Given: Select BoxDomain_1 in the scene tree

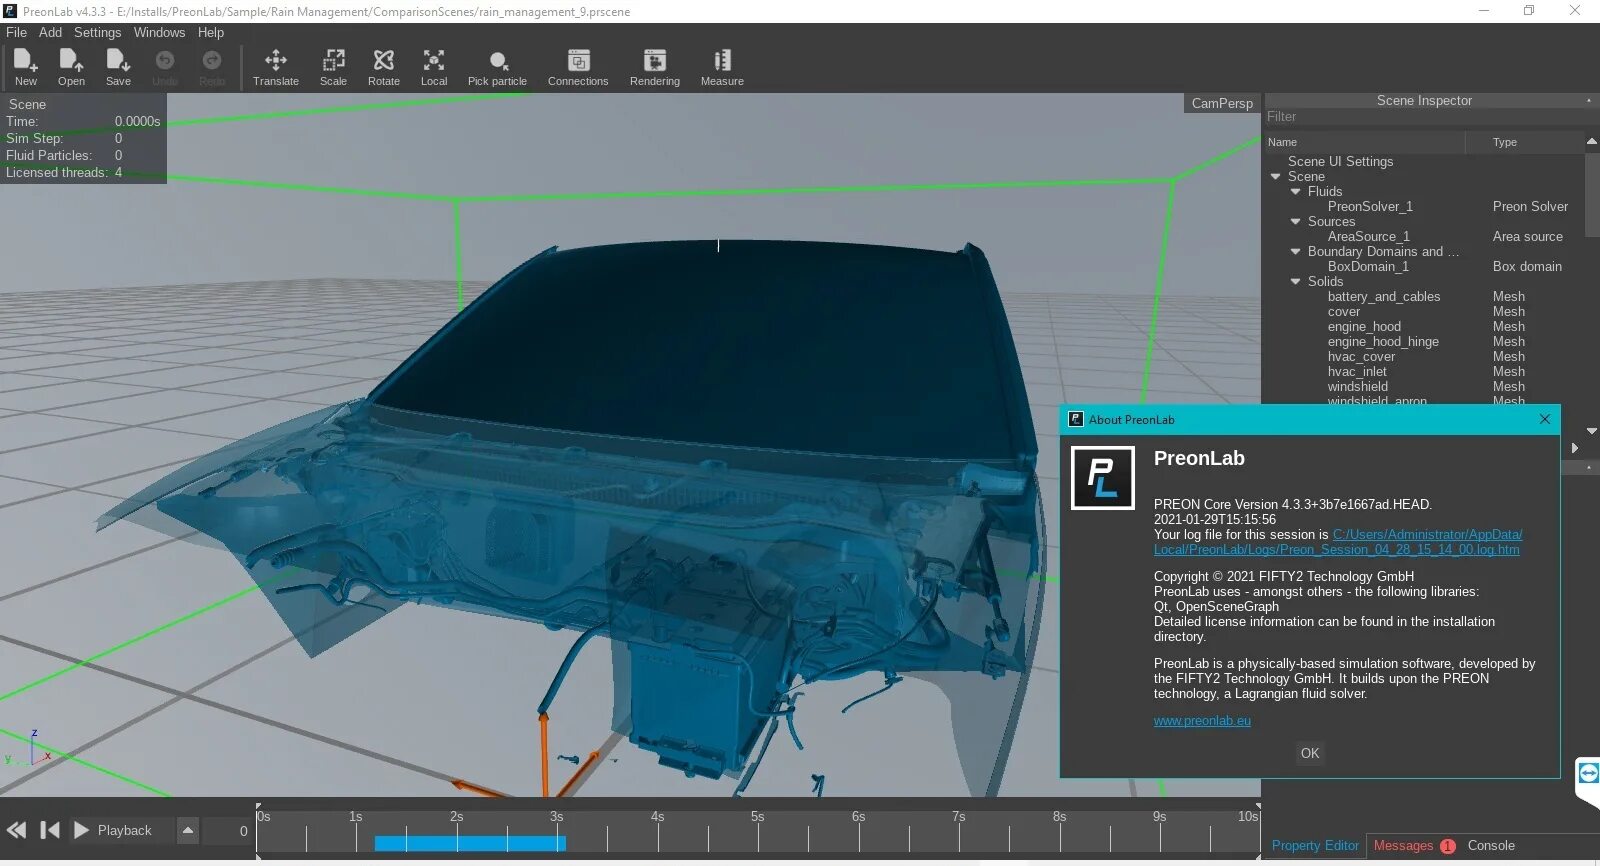Looking at the screenshot, I should [x=1368, y=267].
